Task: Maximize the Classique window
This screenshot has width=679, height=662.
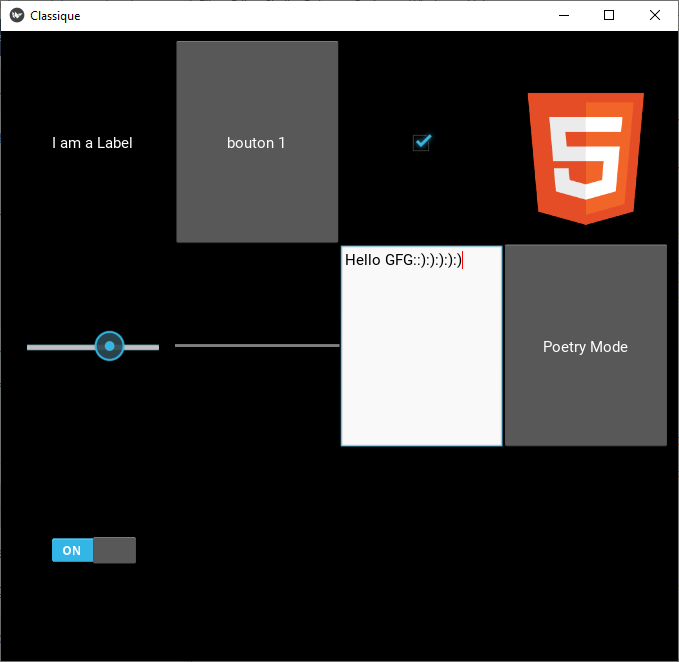Action: tap(609, 16)
